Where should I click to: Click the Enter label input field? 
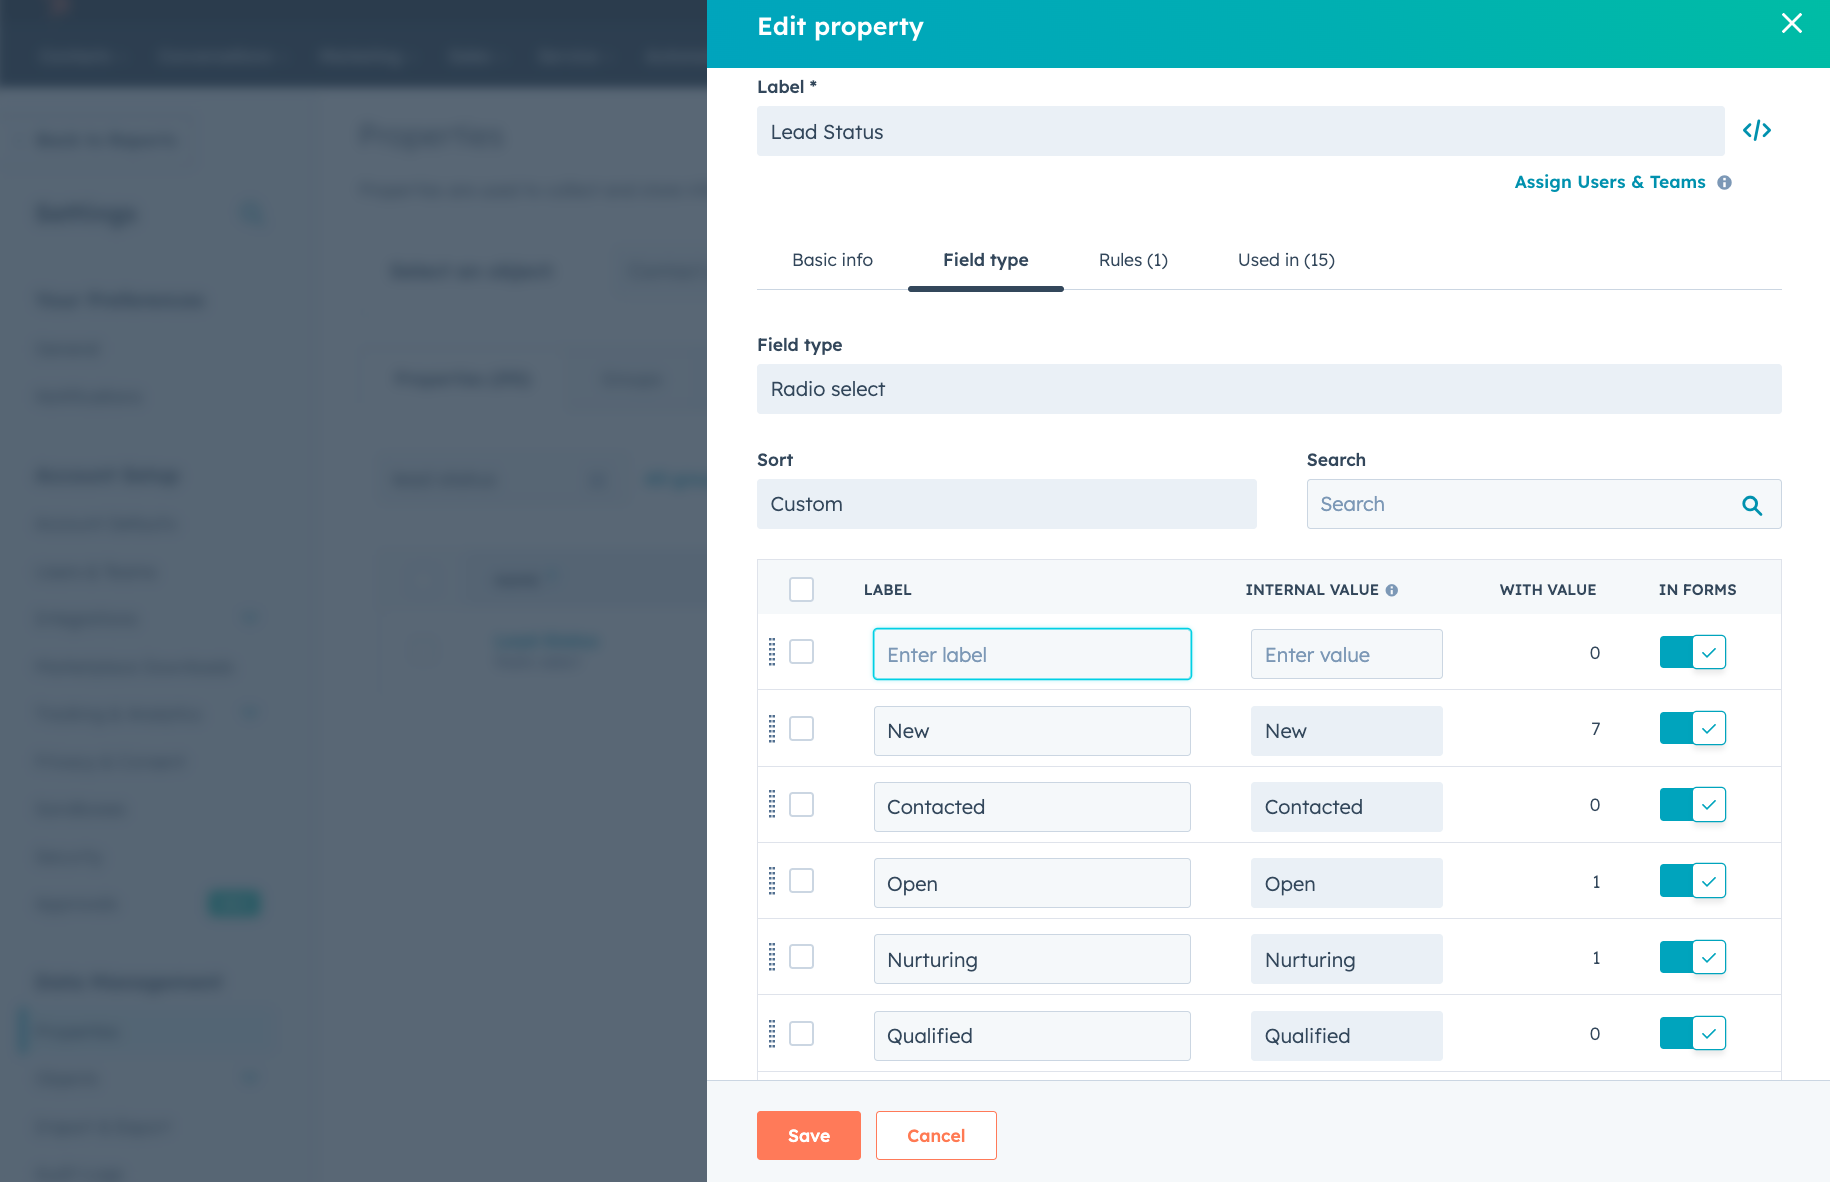pos(1031,654)
